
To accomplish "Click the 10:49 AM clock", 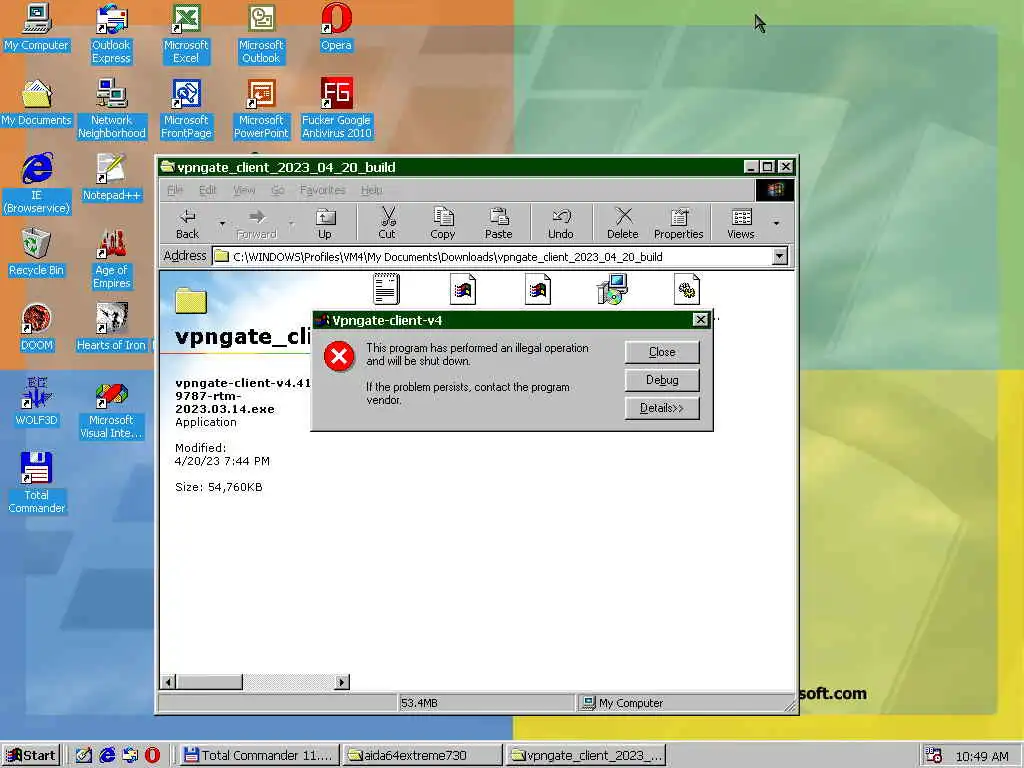I will point(982,756).
